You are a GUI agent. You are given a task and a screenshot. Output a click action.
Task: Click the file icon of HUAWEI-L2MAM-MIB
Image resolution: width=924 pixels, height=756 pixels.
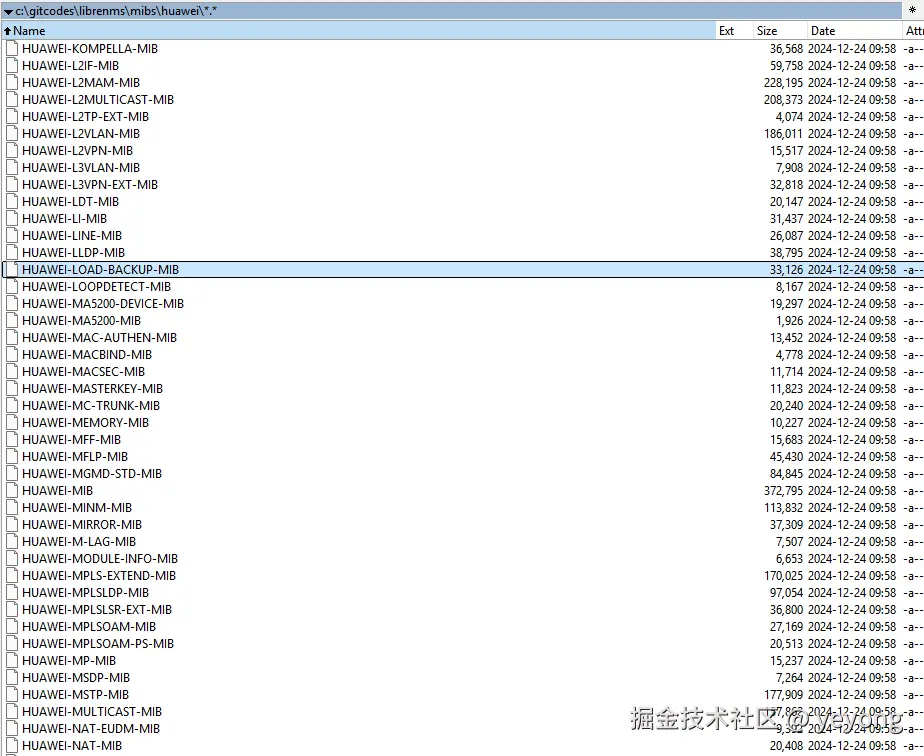coord(12,82)
